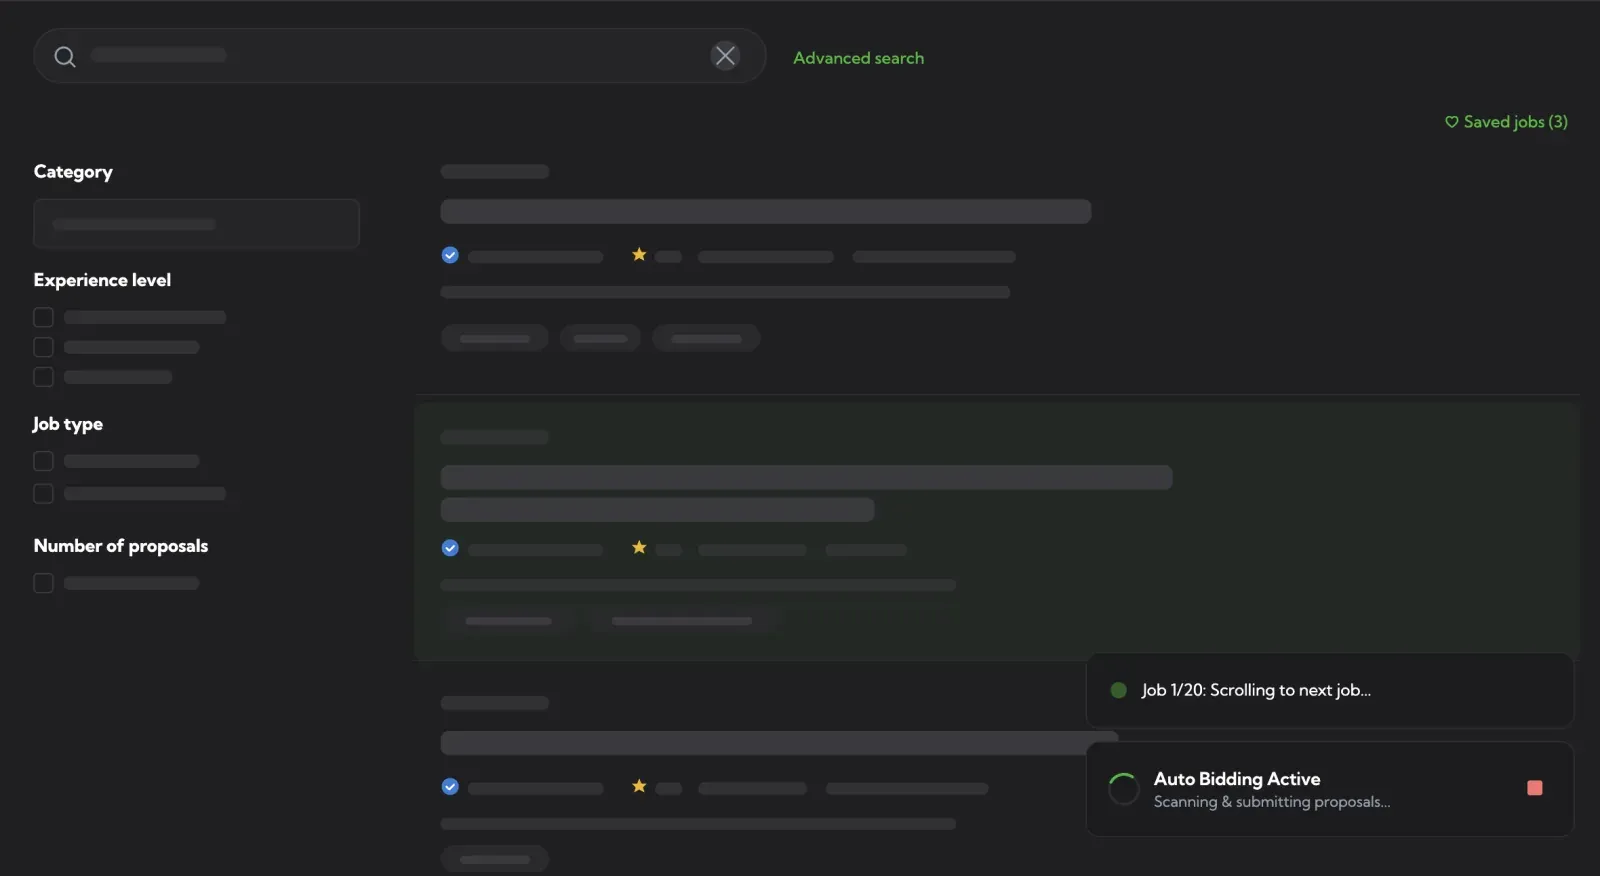This screenshot has width=1600, height=876.
Task: Click the verified badge on the green highlighted job
Action: 450,548
